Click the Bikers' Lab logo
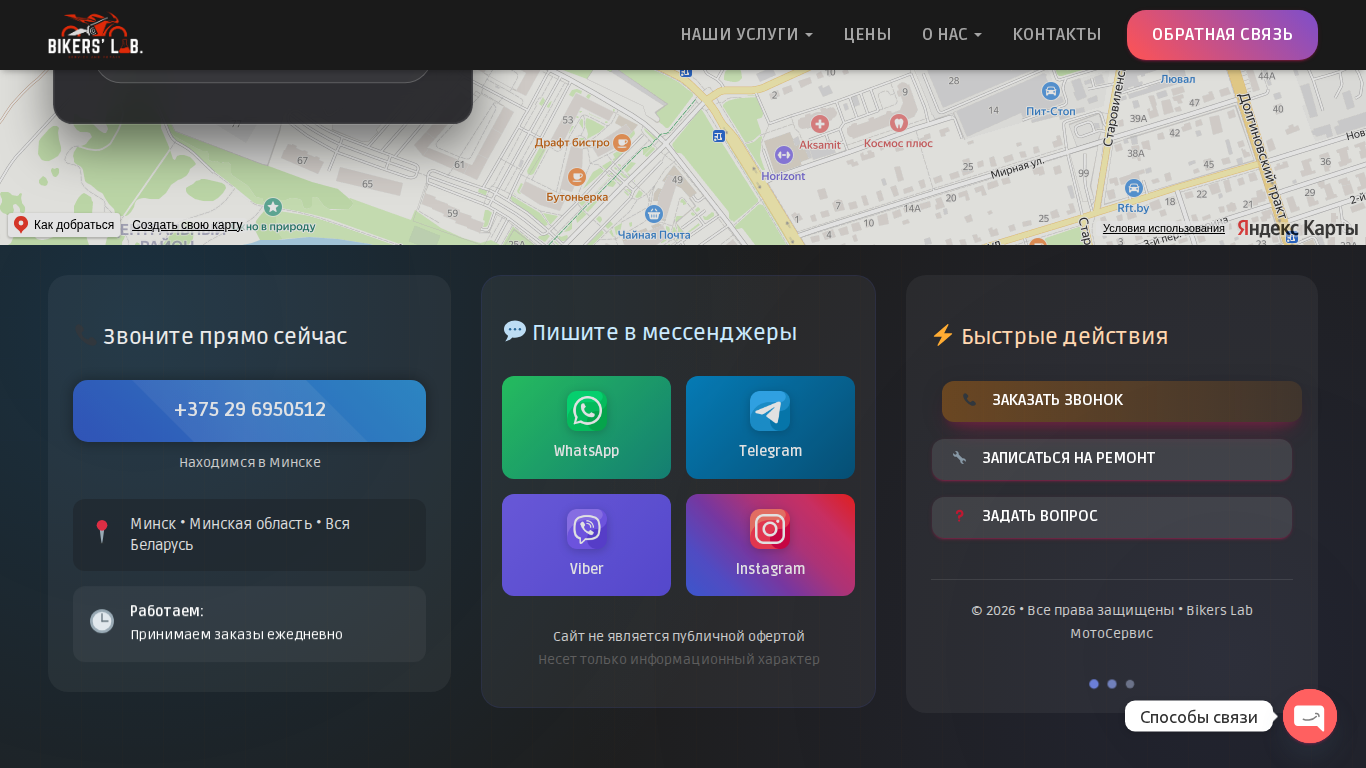Viewport: 1366px width, 768px height. click(x=95, y=35)
